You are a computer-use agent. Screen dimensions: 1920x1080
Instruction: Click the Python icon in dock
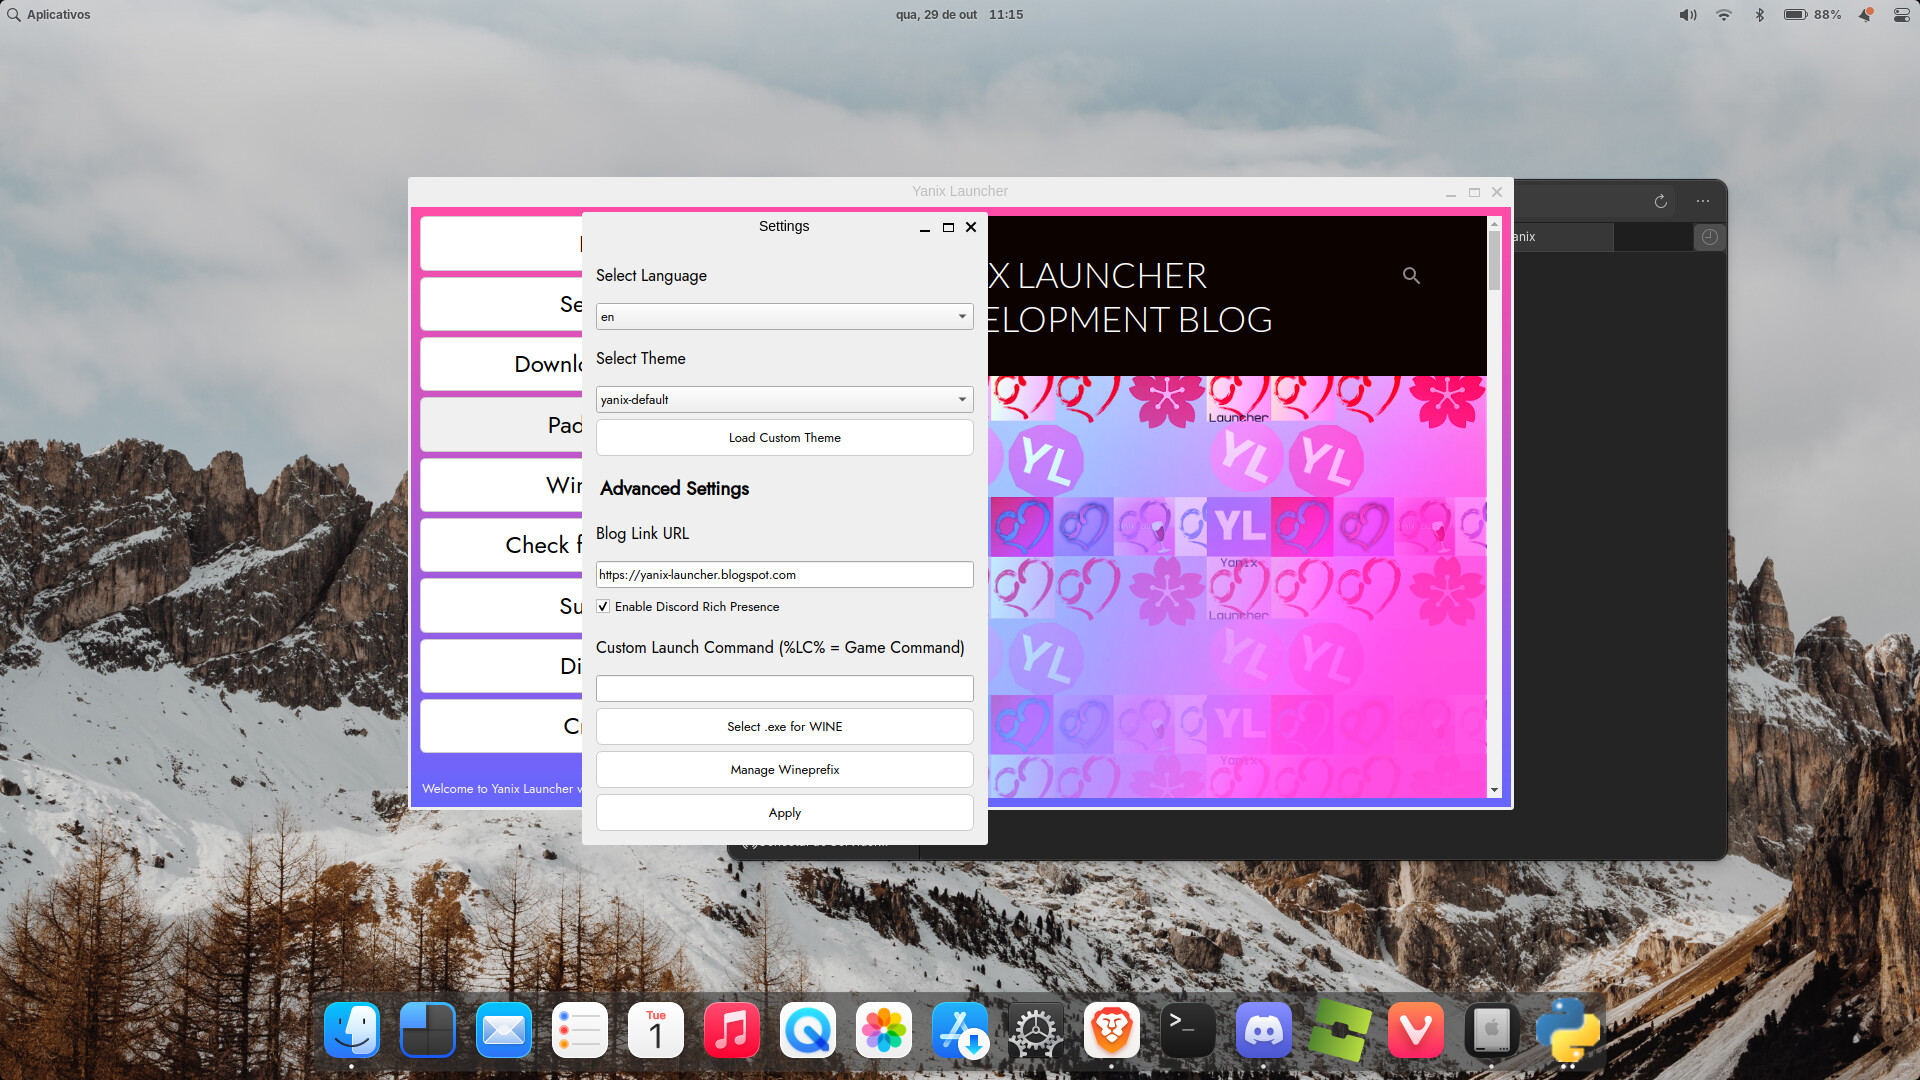[x=1567, y=1030]
